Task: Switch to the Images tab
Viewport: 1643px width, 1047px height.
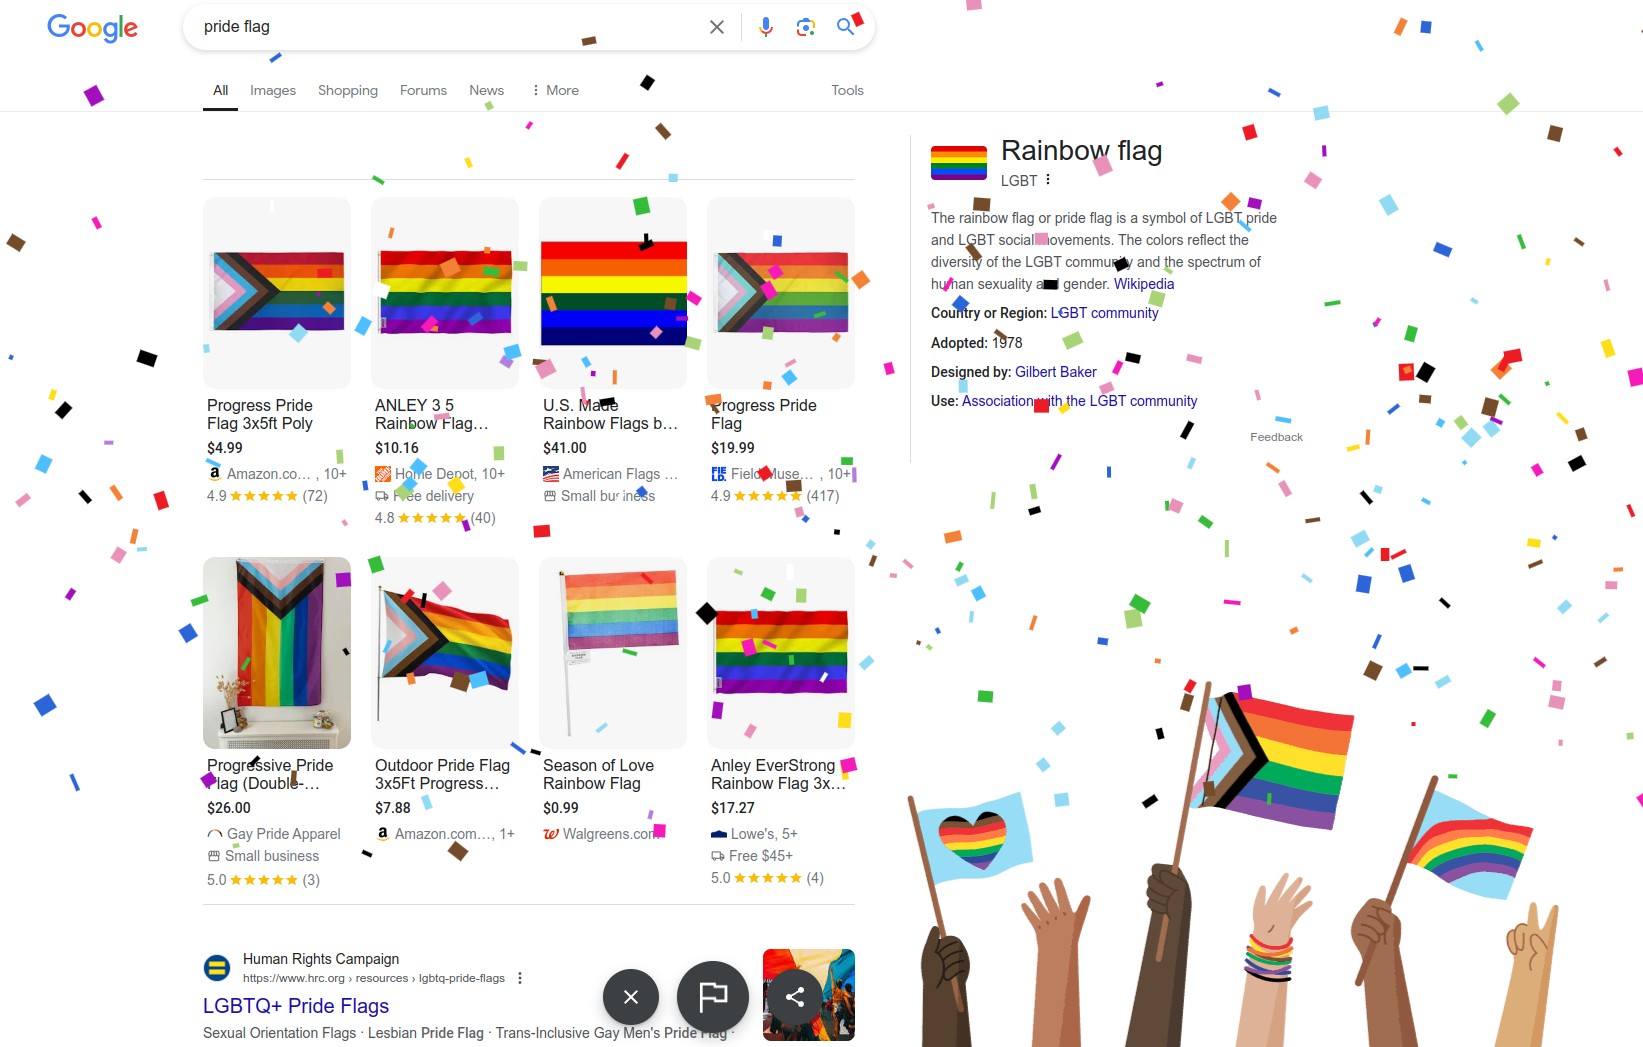Action: pyautogui.click(x=273, y=90)
